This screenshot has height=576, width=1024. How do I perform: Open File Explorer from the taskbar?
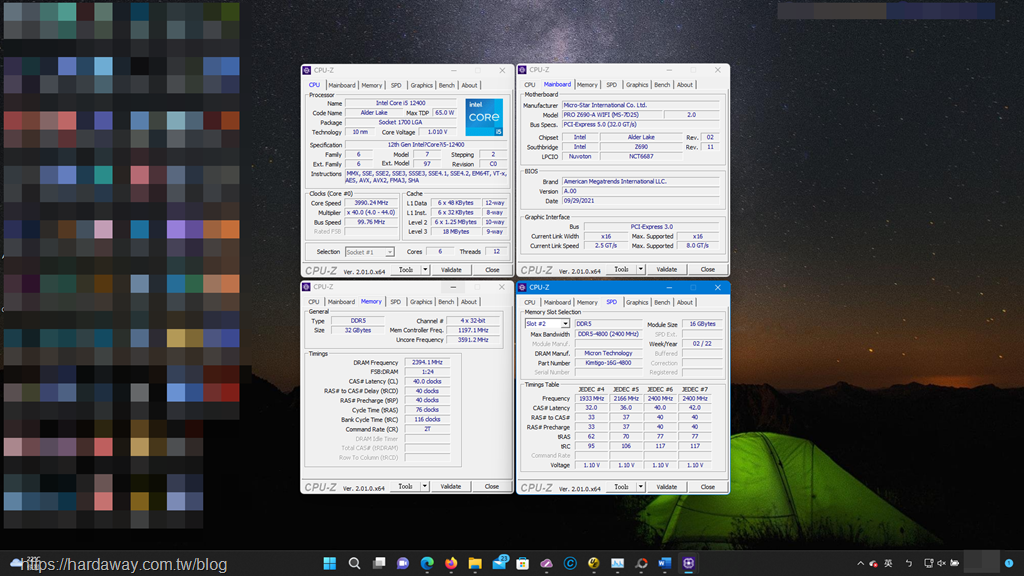[475, 563]
